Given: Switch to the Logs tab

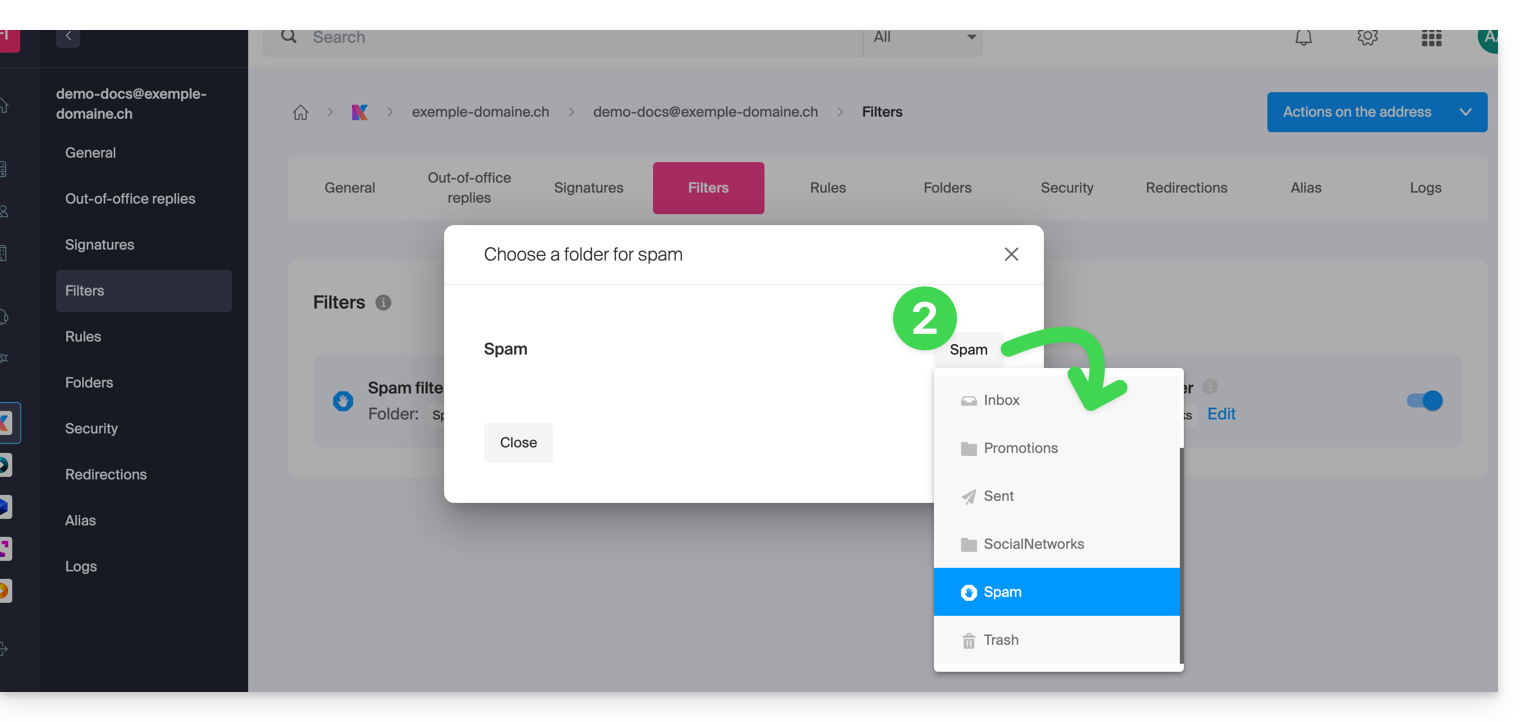Looking at the screenshot, I should pyautogui.click(x=1426, y=188).
